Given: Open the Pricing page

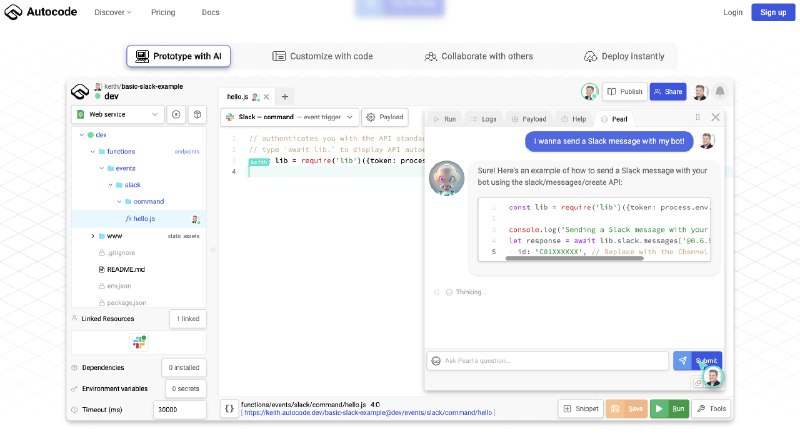Looking at the screenshot, I should [x=163, y=12].
